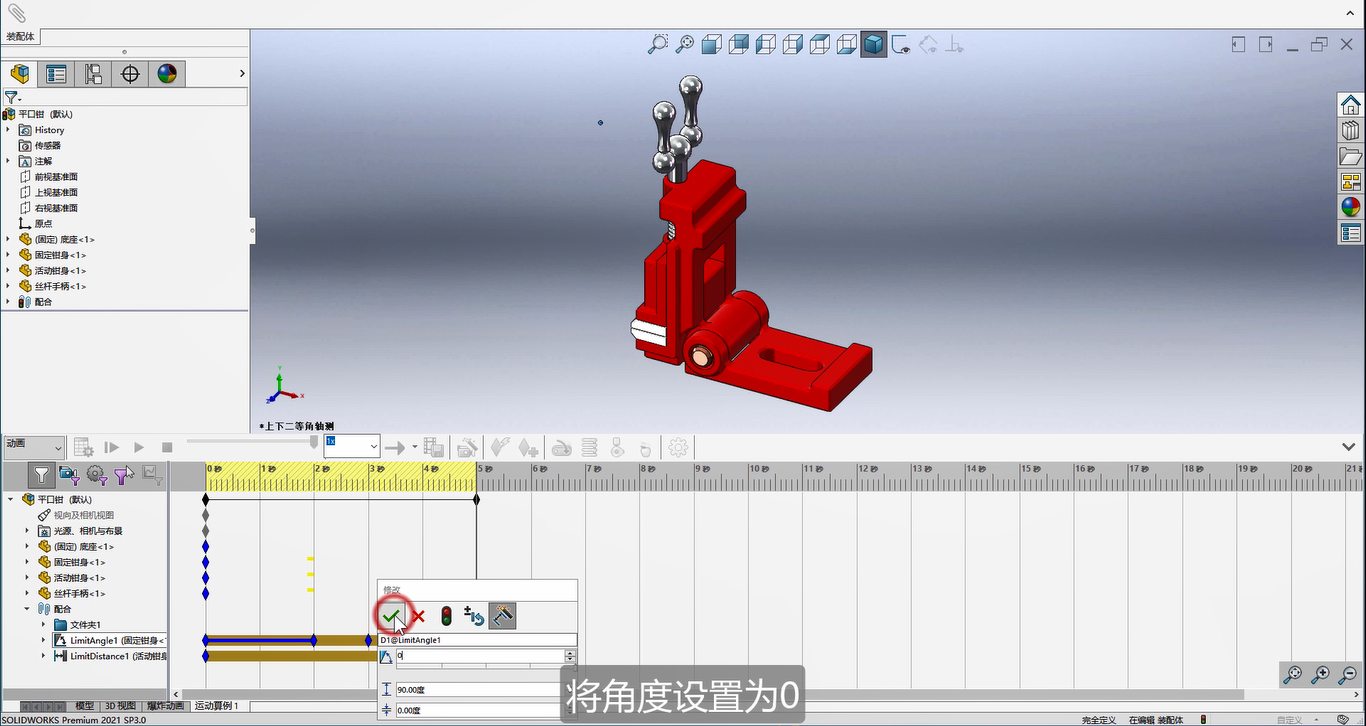The image size is (1366, 726).
Task: Toggle the Filter Animated camera icon
Action: [x=68, y=475]
